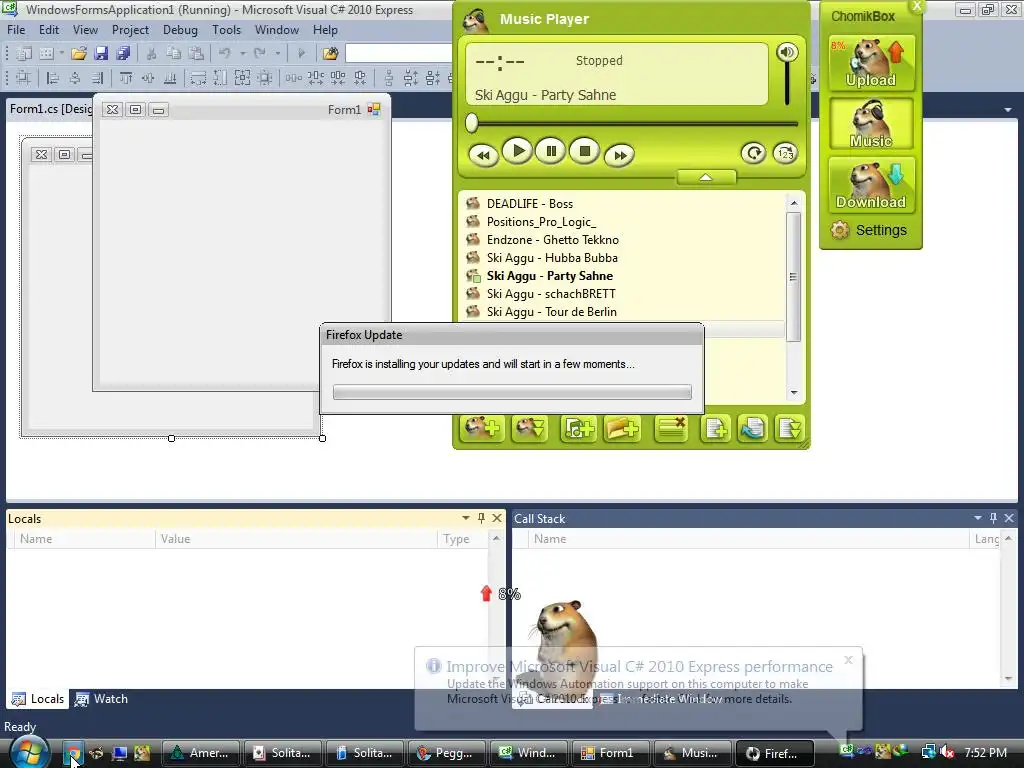1024x768 pixels.
Task: Click the Save All toolbar icon
Action: 123,53
